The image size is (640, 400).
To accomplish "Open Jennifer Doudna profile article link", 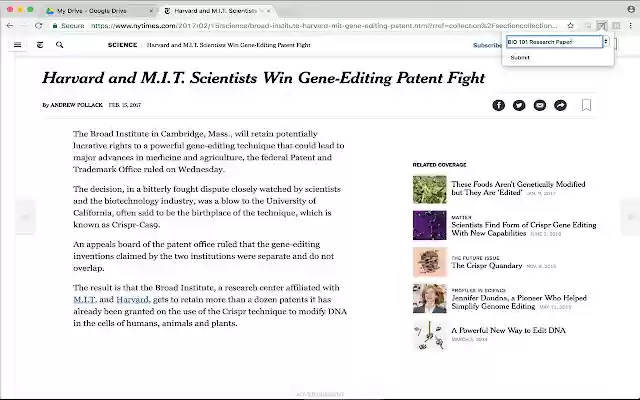I will click(x=519, y=302).
